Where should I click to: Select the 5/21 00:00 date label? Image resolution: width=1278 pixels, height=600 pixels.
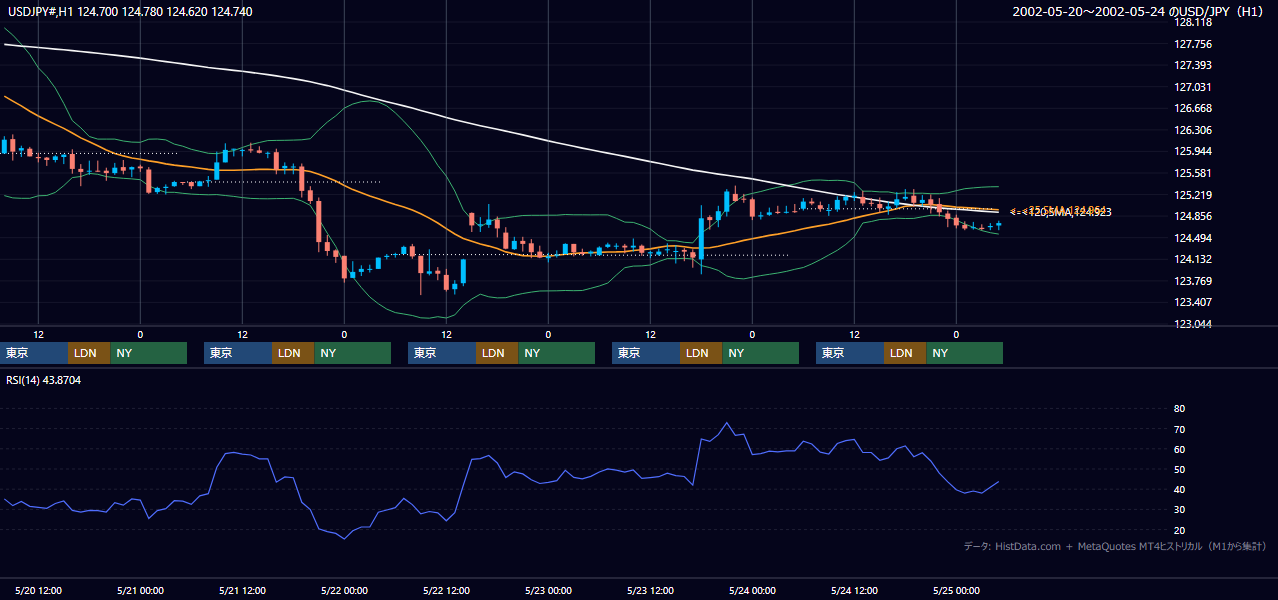point(141,590)
